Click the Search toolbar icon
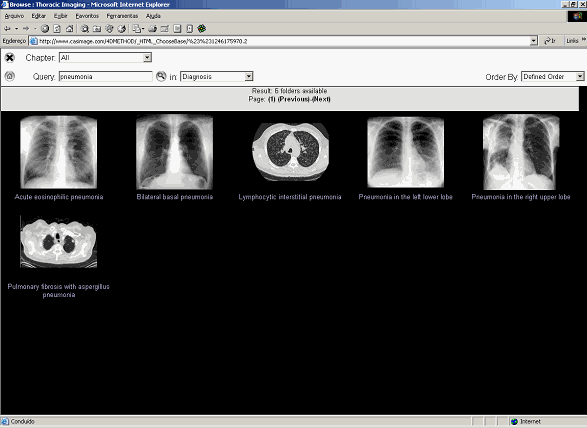The height and width of the screenshot is (428, 587). click(85, 28)
